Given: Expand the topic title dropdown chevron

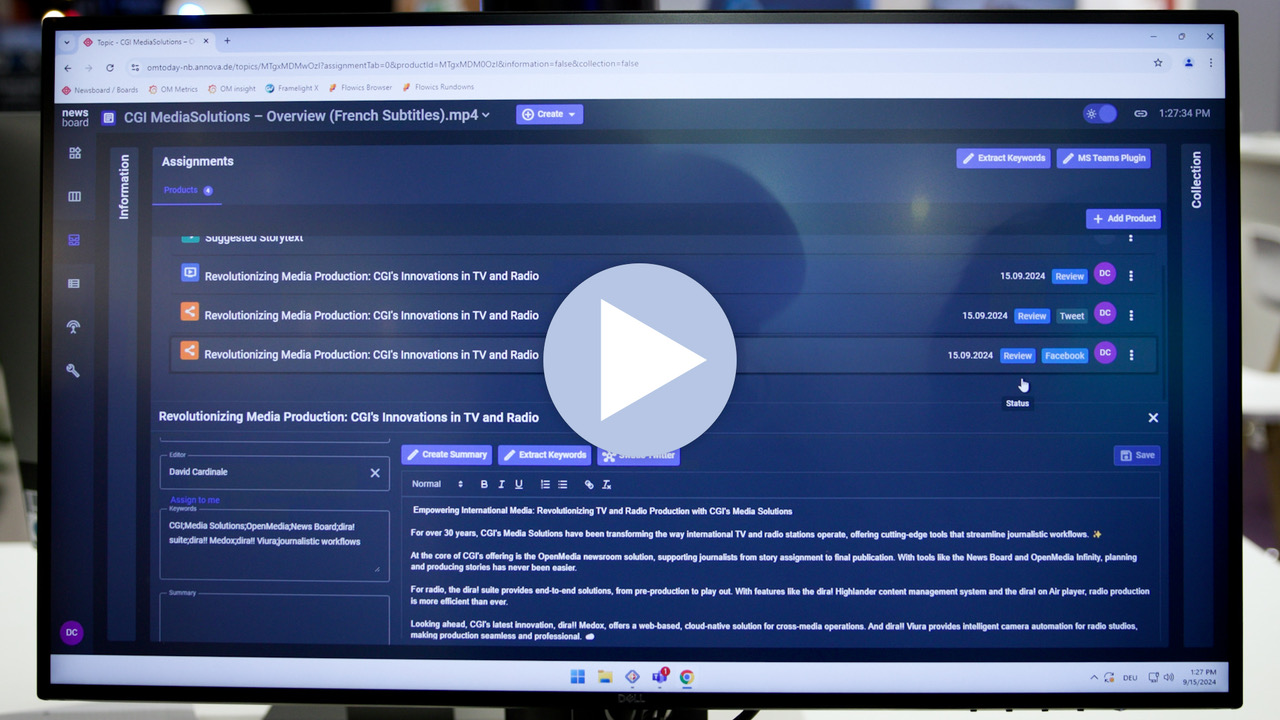Looking at the screenshot, I should point(486,116).
